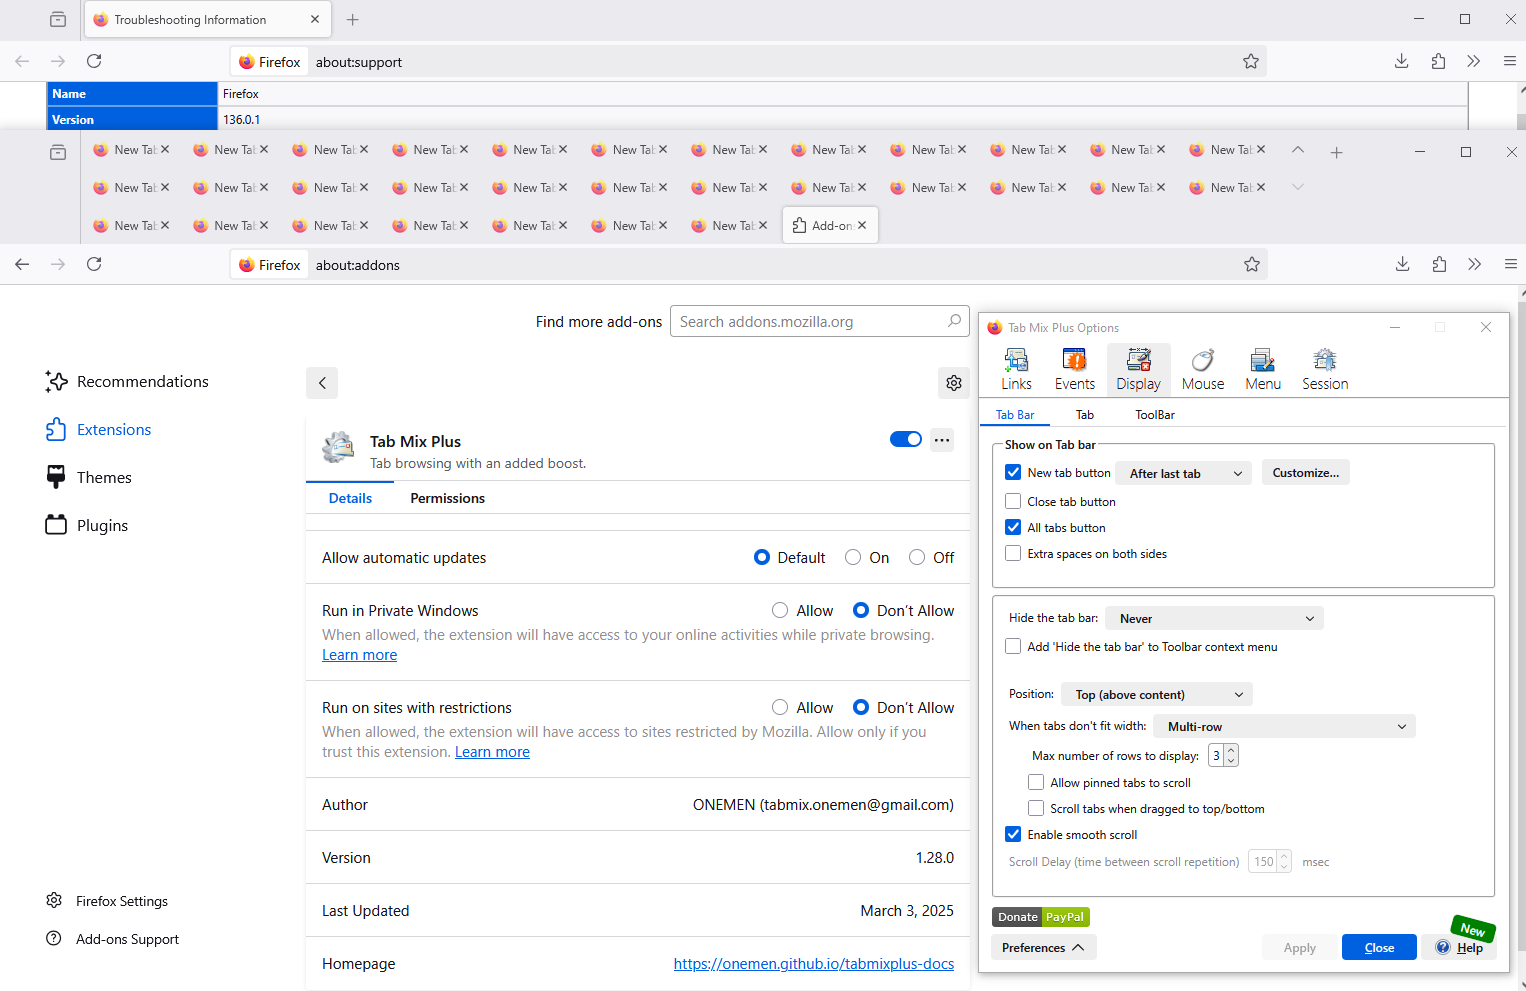Expand the Preferences menu button
This screenshot has width=1526, height=991.
pyautogui.click(x=1044, y=947)
